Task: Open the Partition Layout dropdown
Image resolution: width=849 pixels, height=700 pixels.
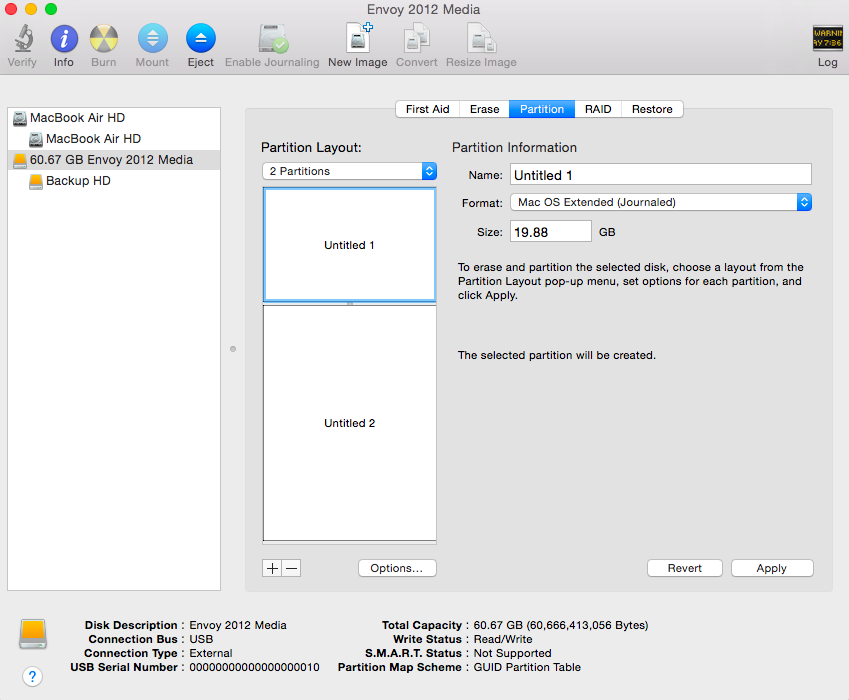Action: tap(349, 171)
